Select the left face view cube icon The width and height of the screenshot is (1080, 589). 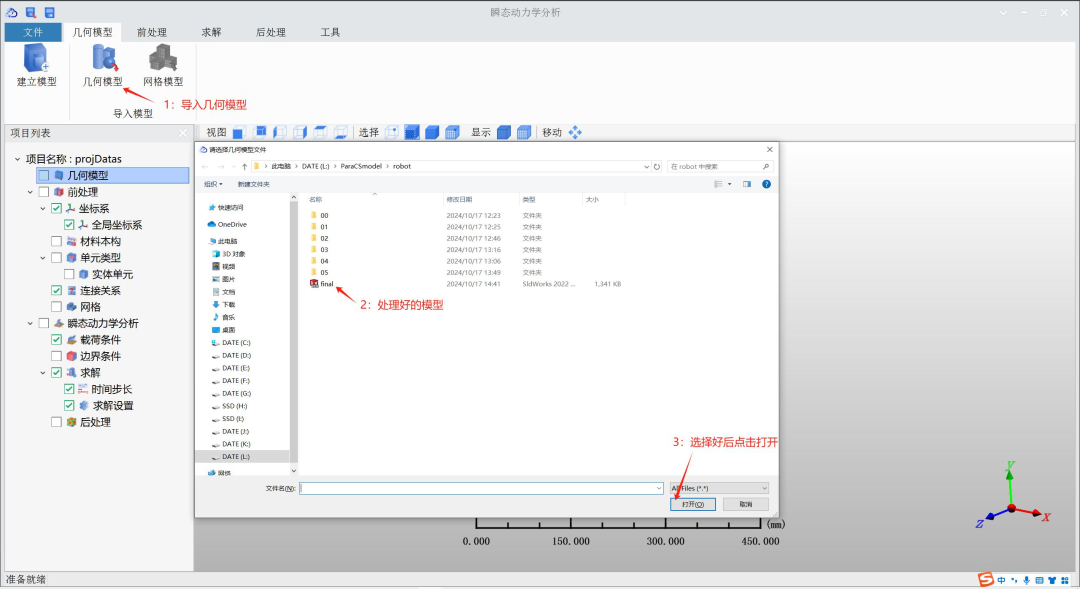coord(280,132)
